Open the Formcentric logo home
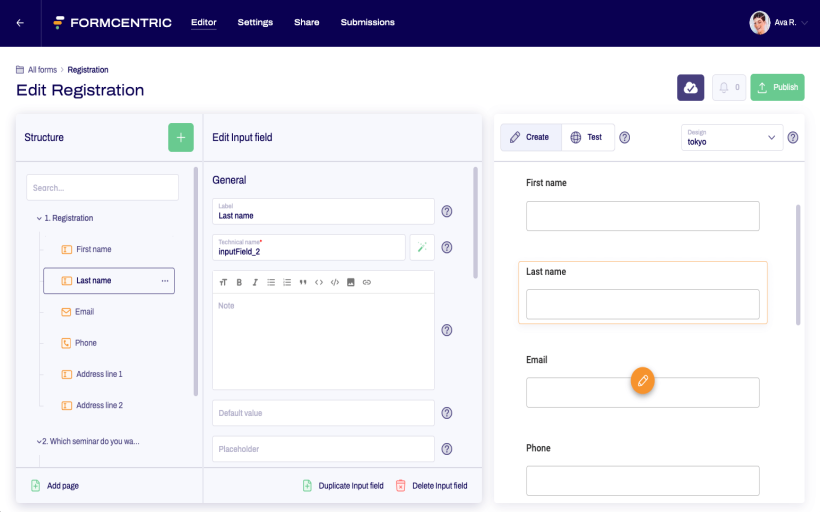This screenshot has height=512, width=820. (112, 22)
